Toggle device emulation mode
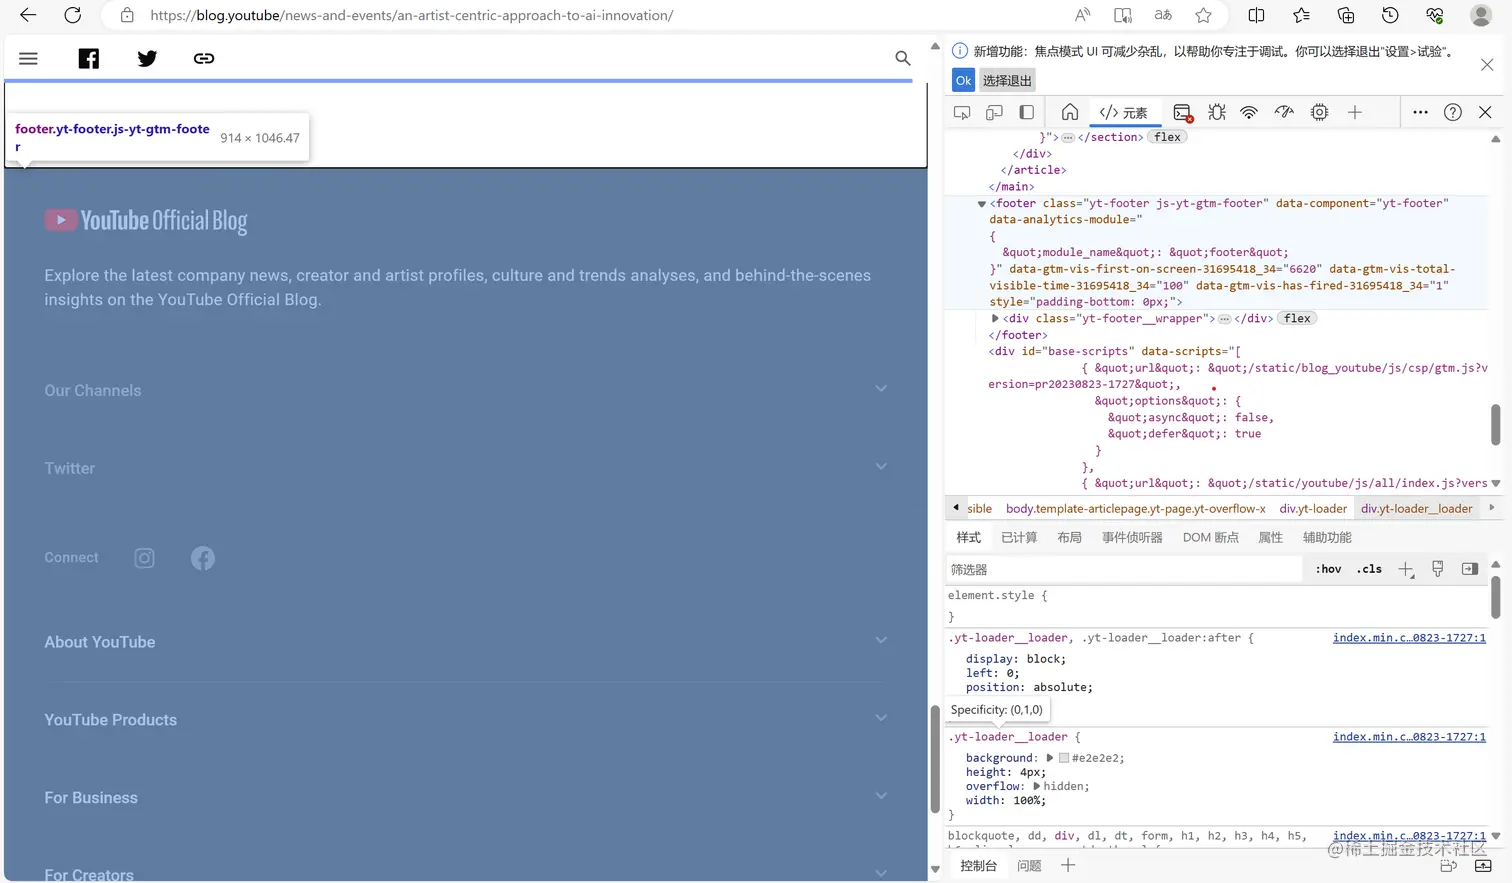The width and height of the screenshot is (1512, 883). pos(994,112)
